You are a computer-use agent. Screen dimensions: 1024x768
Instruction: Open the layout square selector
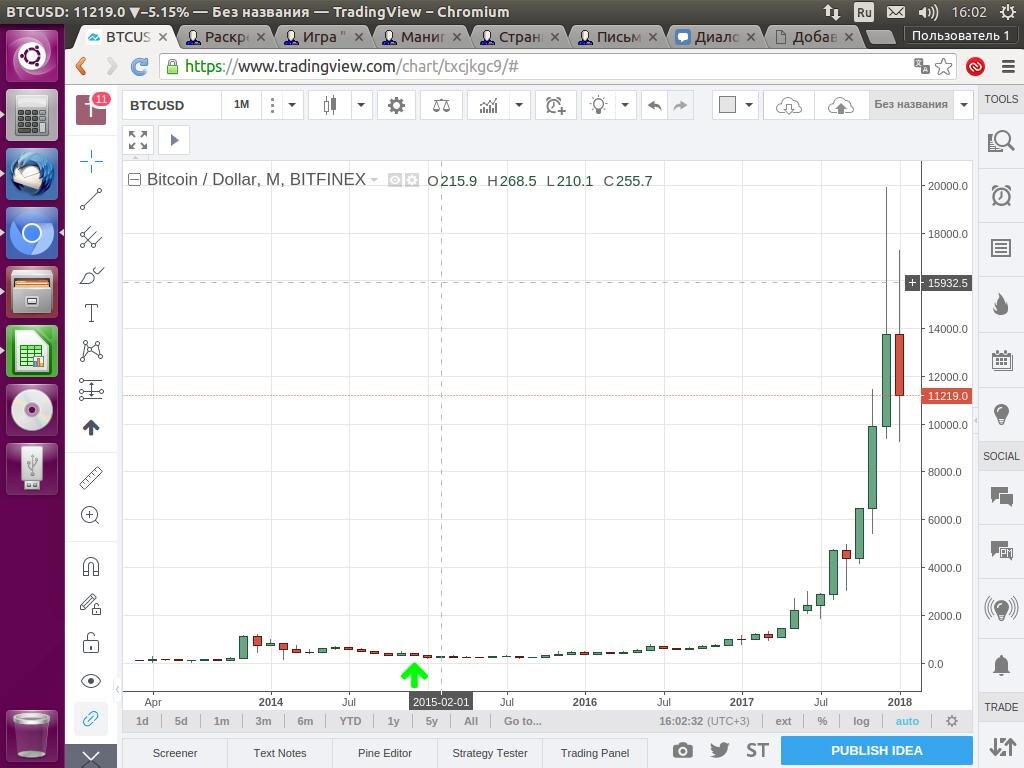[x=727, y=105]
